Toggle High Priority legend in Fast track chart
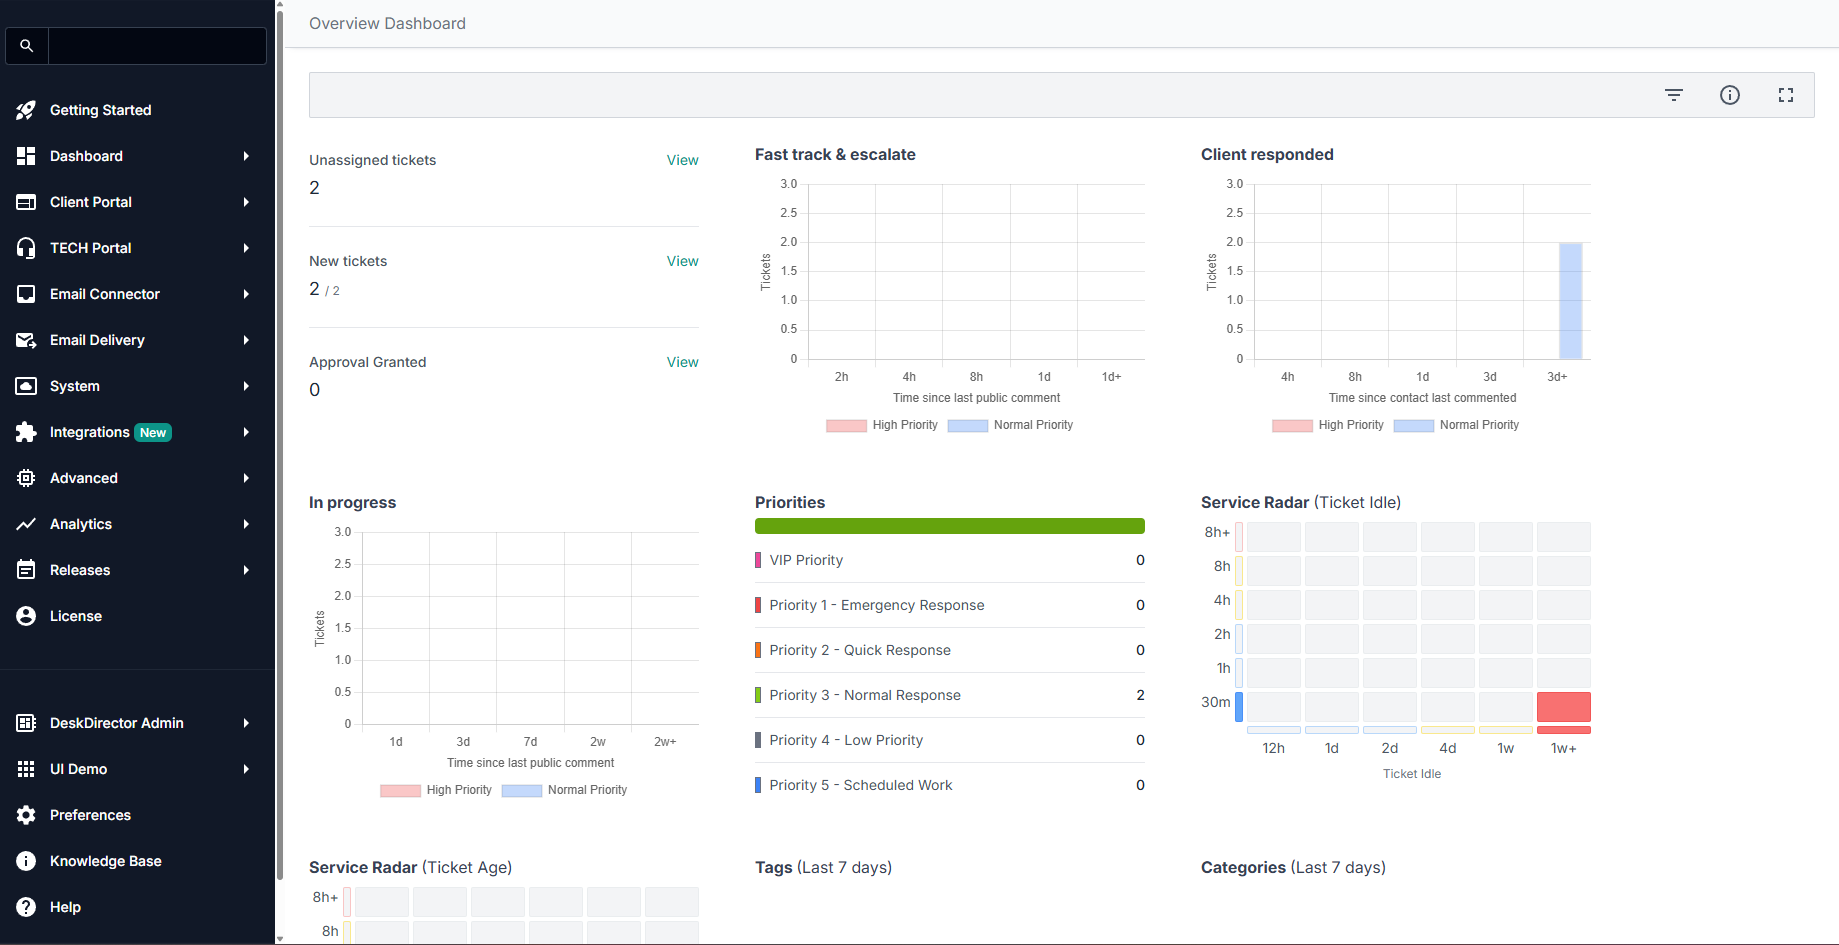 [882, 425]
